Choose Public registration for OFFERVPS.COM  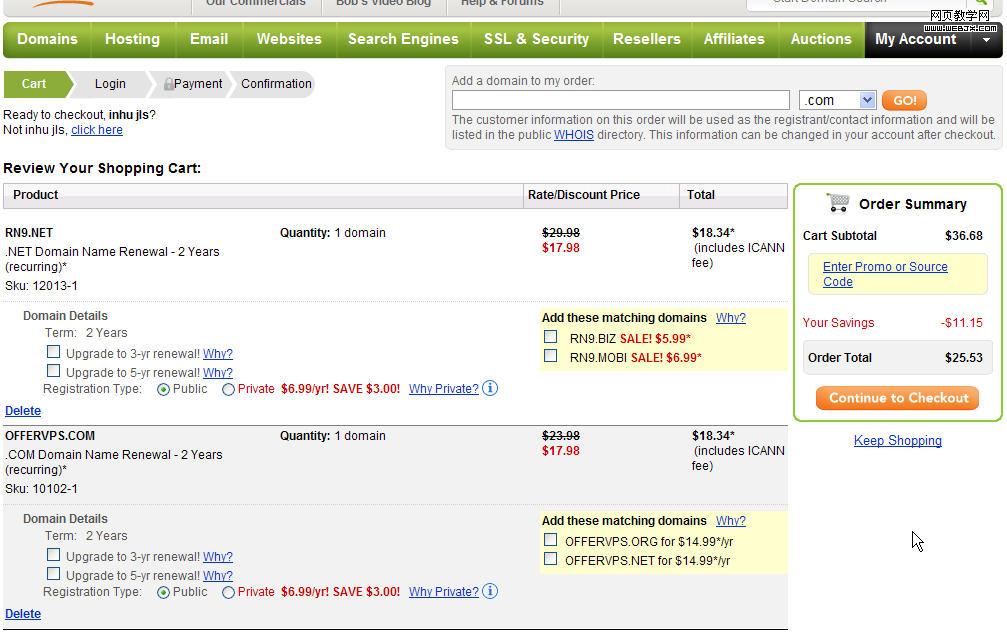[163, 593]
